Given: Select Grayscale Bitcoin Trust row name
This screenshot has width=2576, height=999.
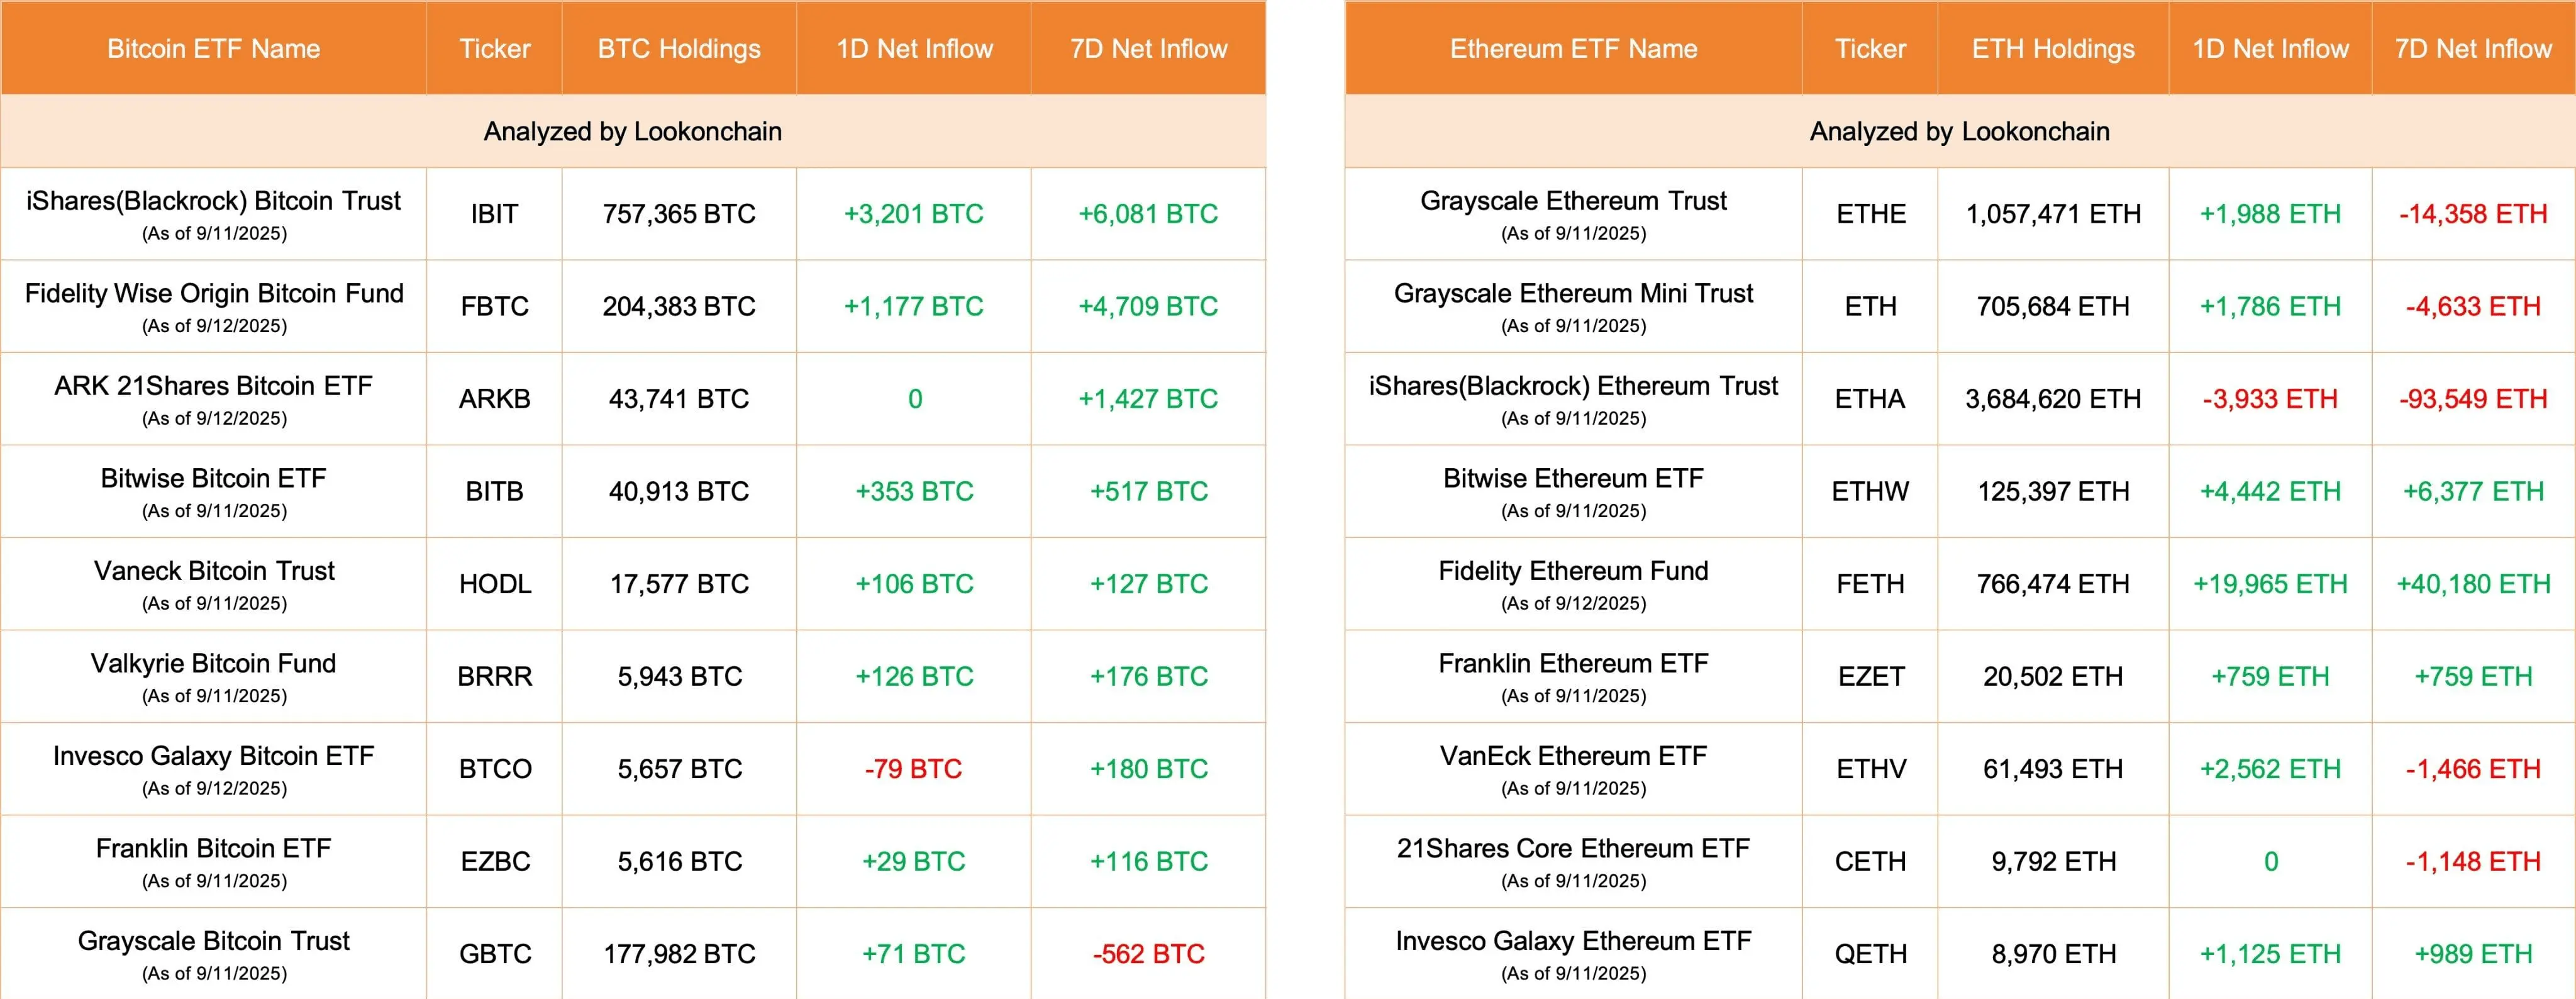Looking at the screenshot, I should pos(213,941).
